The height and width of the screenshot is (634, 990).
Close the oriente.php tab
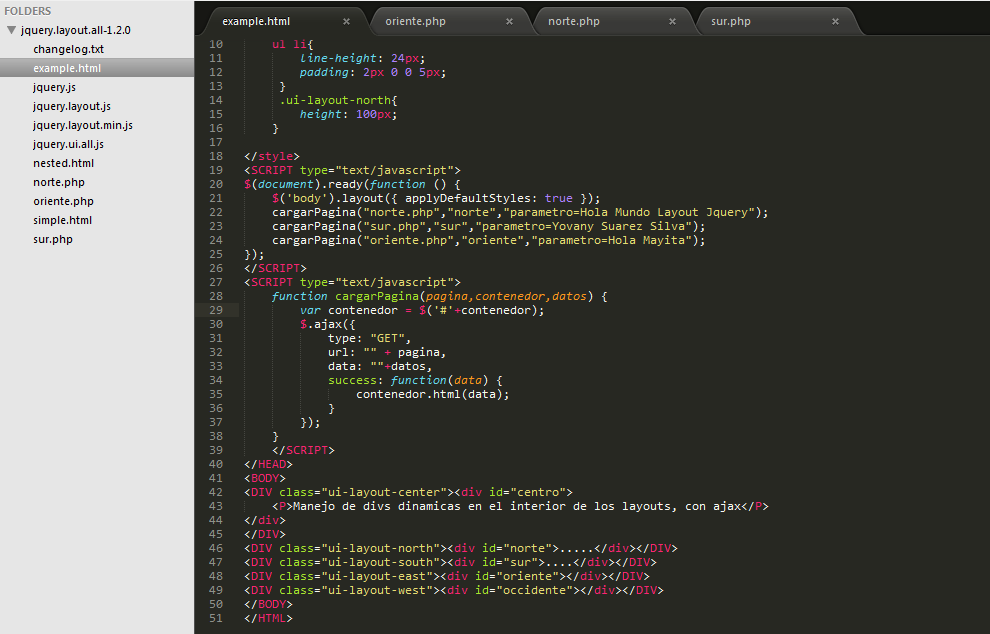pyautogui.click(x=508, y=19)
